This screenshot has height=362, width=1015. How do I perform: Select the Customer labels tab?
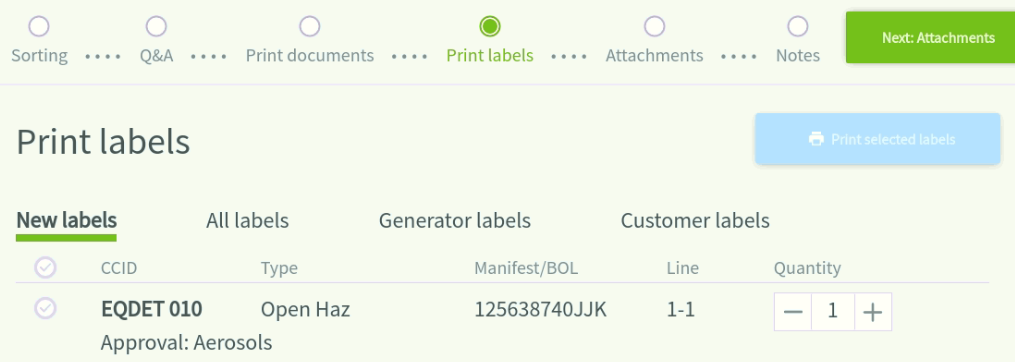pos(695,221)
